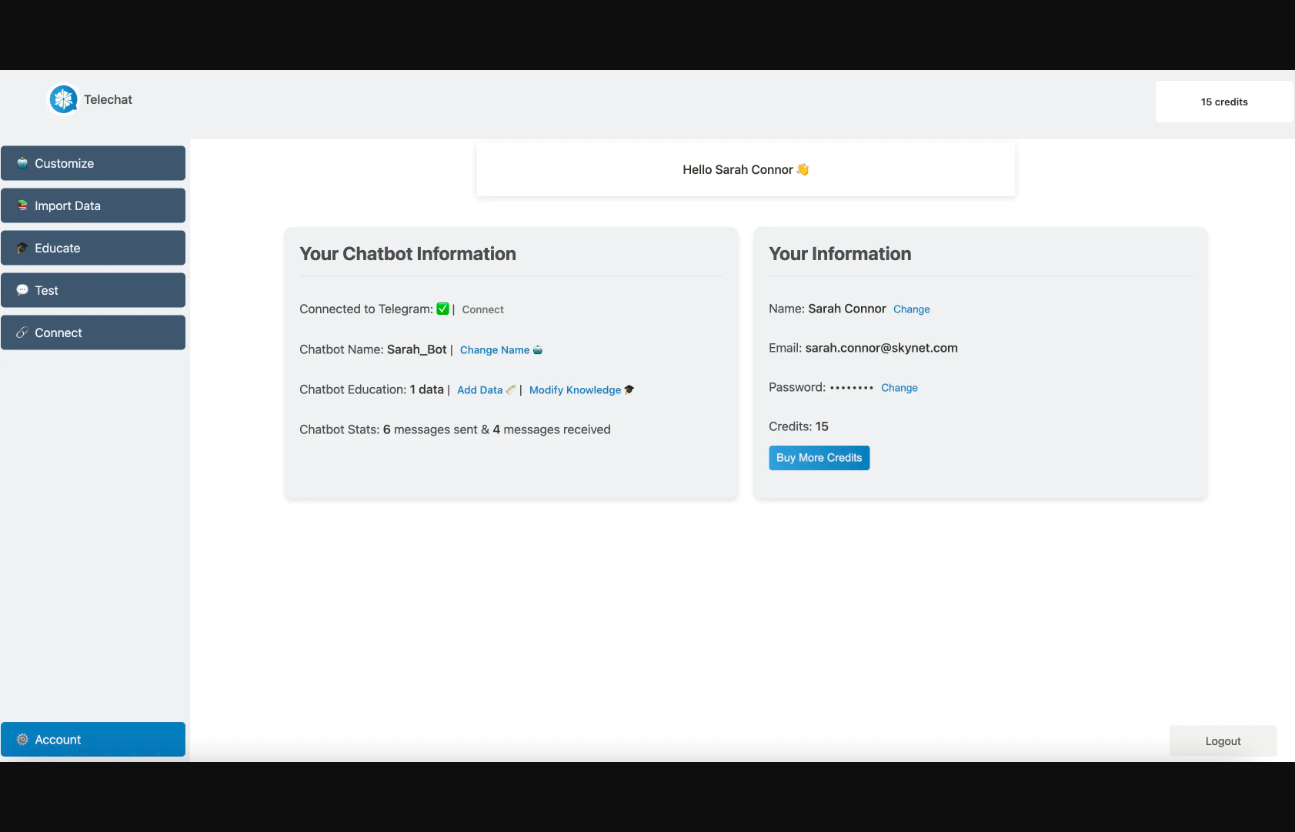
Task: Click the Import Data books icon
Action: [x=22, y=206]
